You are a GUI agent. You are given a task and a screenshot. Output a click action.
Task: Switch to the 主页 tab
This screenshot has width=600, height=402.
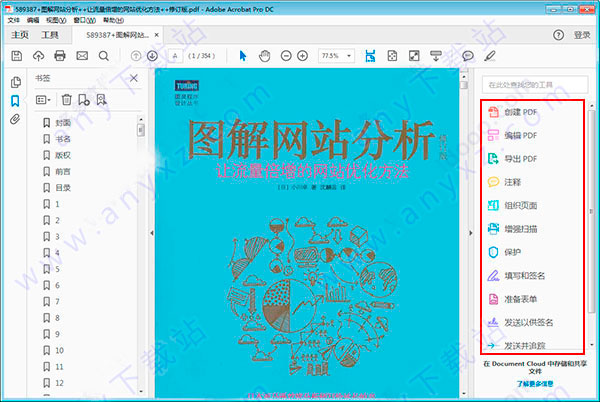pyautogui.click(x=20, y=35)
